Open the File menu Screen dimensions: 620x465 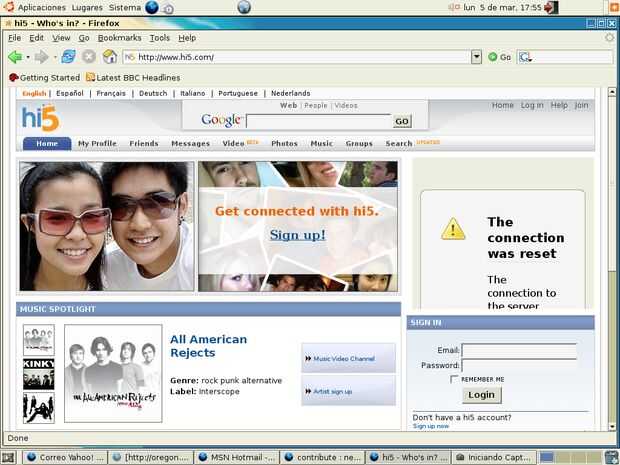click(15, 38)
